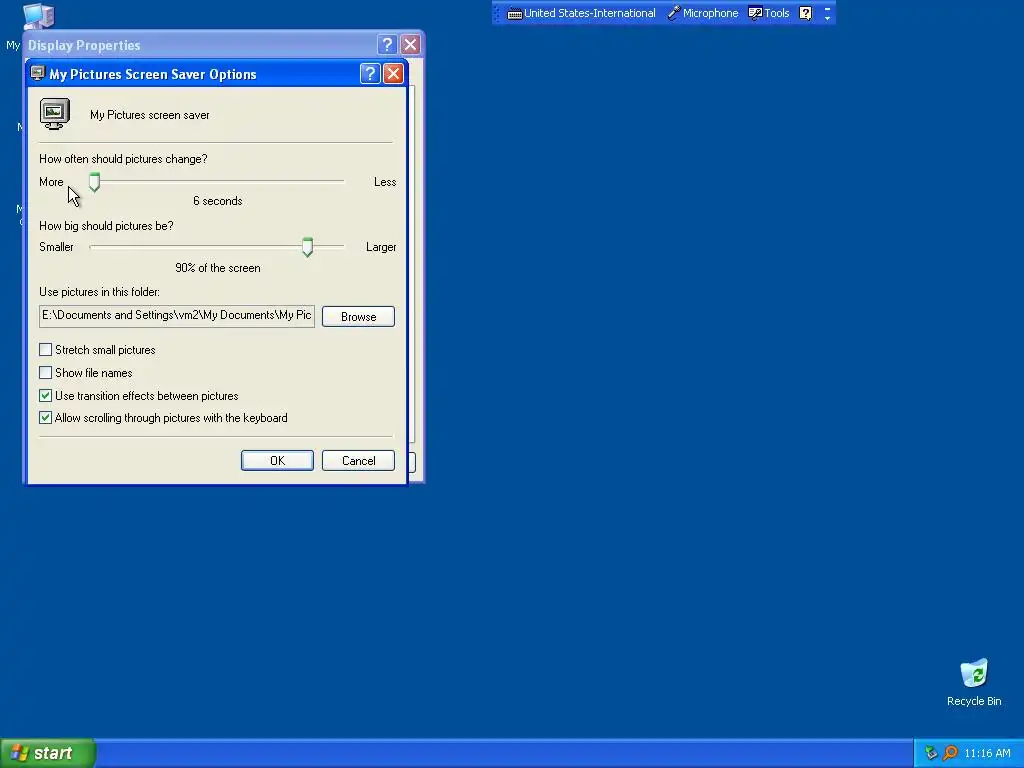Click the My Computer icon on desktop
This screenshot has width=1024, height=768.
[38, 16]
